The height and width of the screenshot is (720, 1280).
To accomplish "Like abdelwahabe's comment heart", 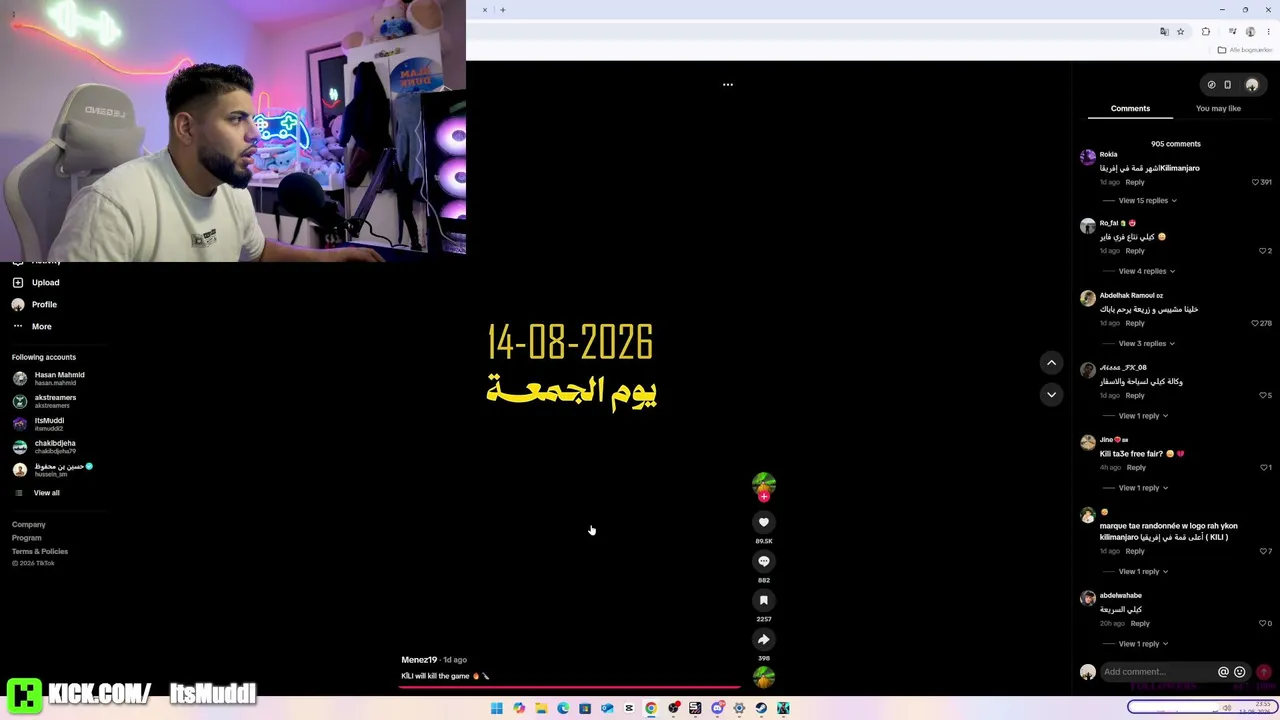I will pyautogui.click(x=1263, y=623).
